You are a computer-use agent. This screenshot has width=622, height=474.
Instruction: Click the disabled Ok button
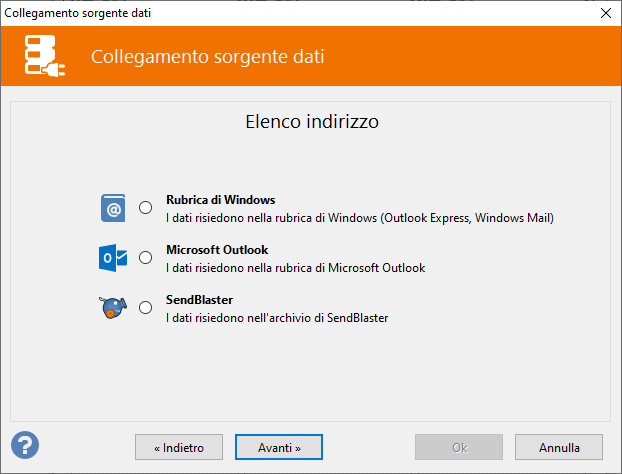coord(459,447)
